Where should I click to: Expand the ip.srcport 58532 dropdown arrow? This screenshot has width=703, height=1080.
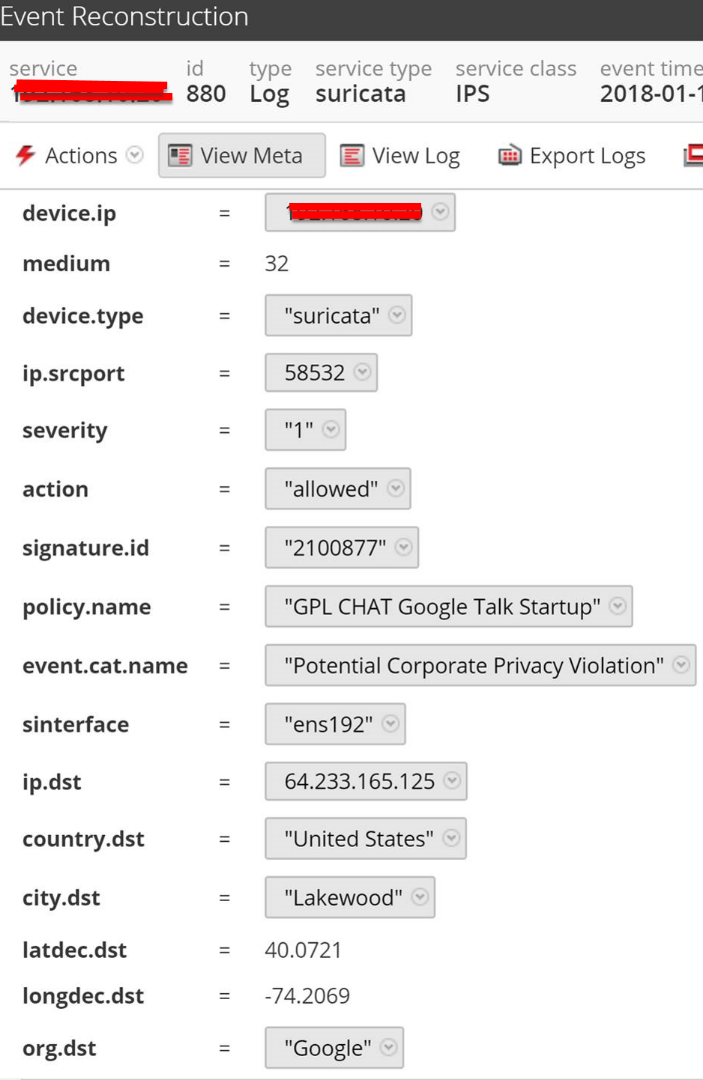362,373
